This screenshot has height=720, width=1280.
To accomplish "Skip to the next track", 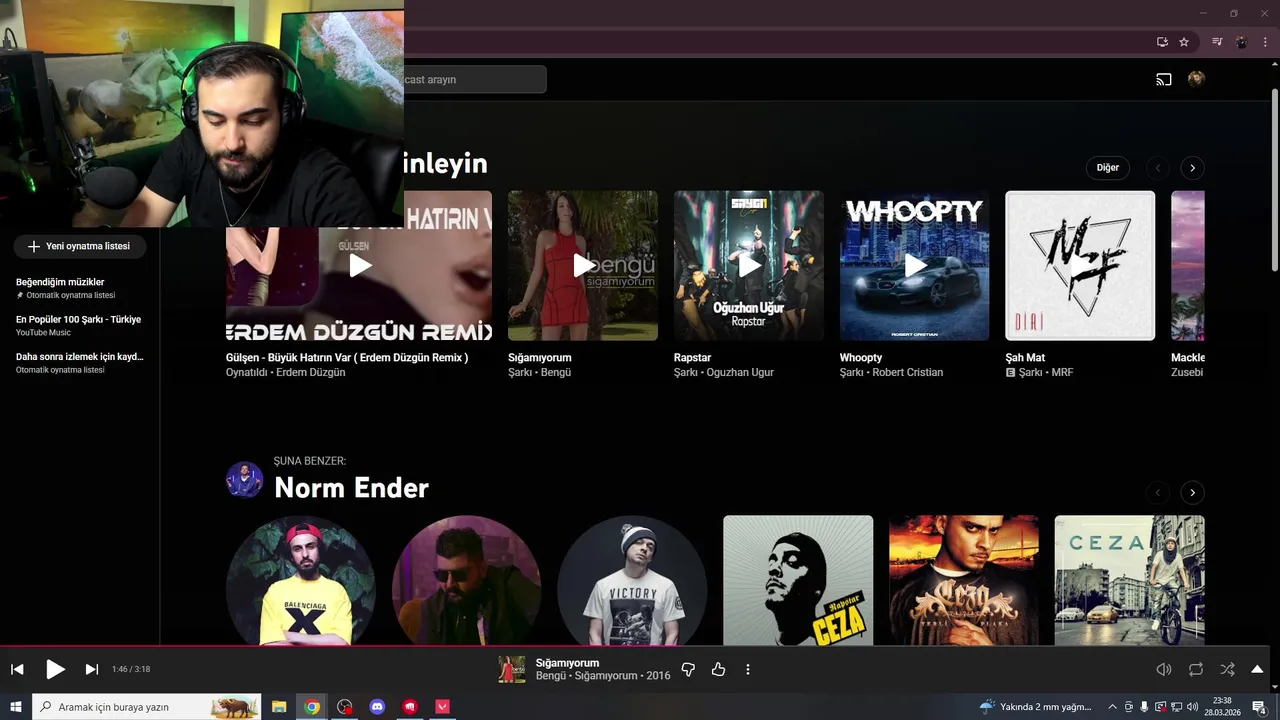I will (92, 669).
